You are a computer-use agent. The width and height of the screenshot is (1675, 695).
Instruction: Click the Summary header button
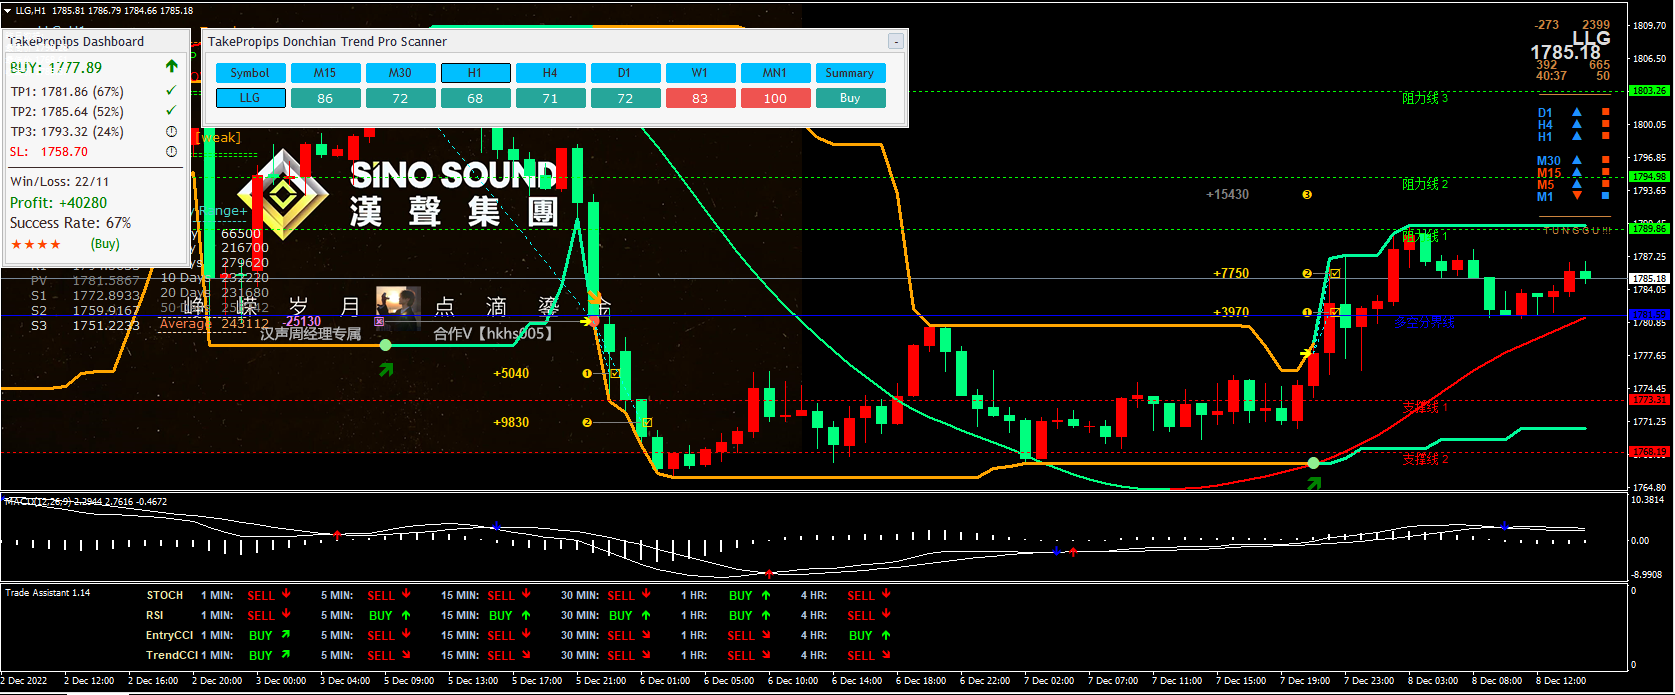850,73
